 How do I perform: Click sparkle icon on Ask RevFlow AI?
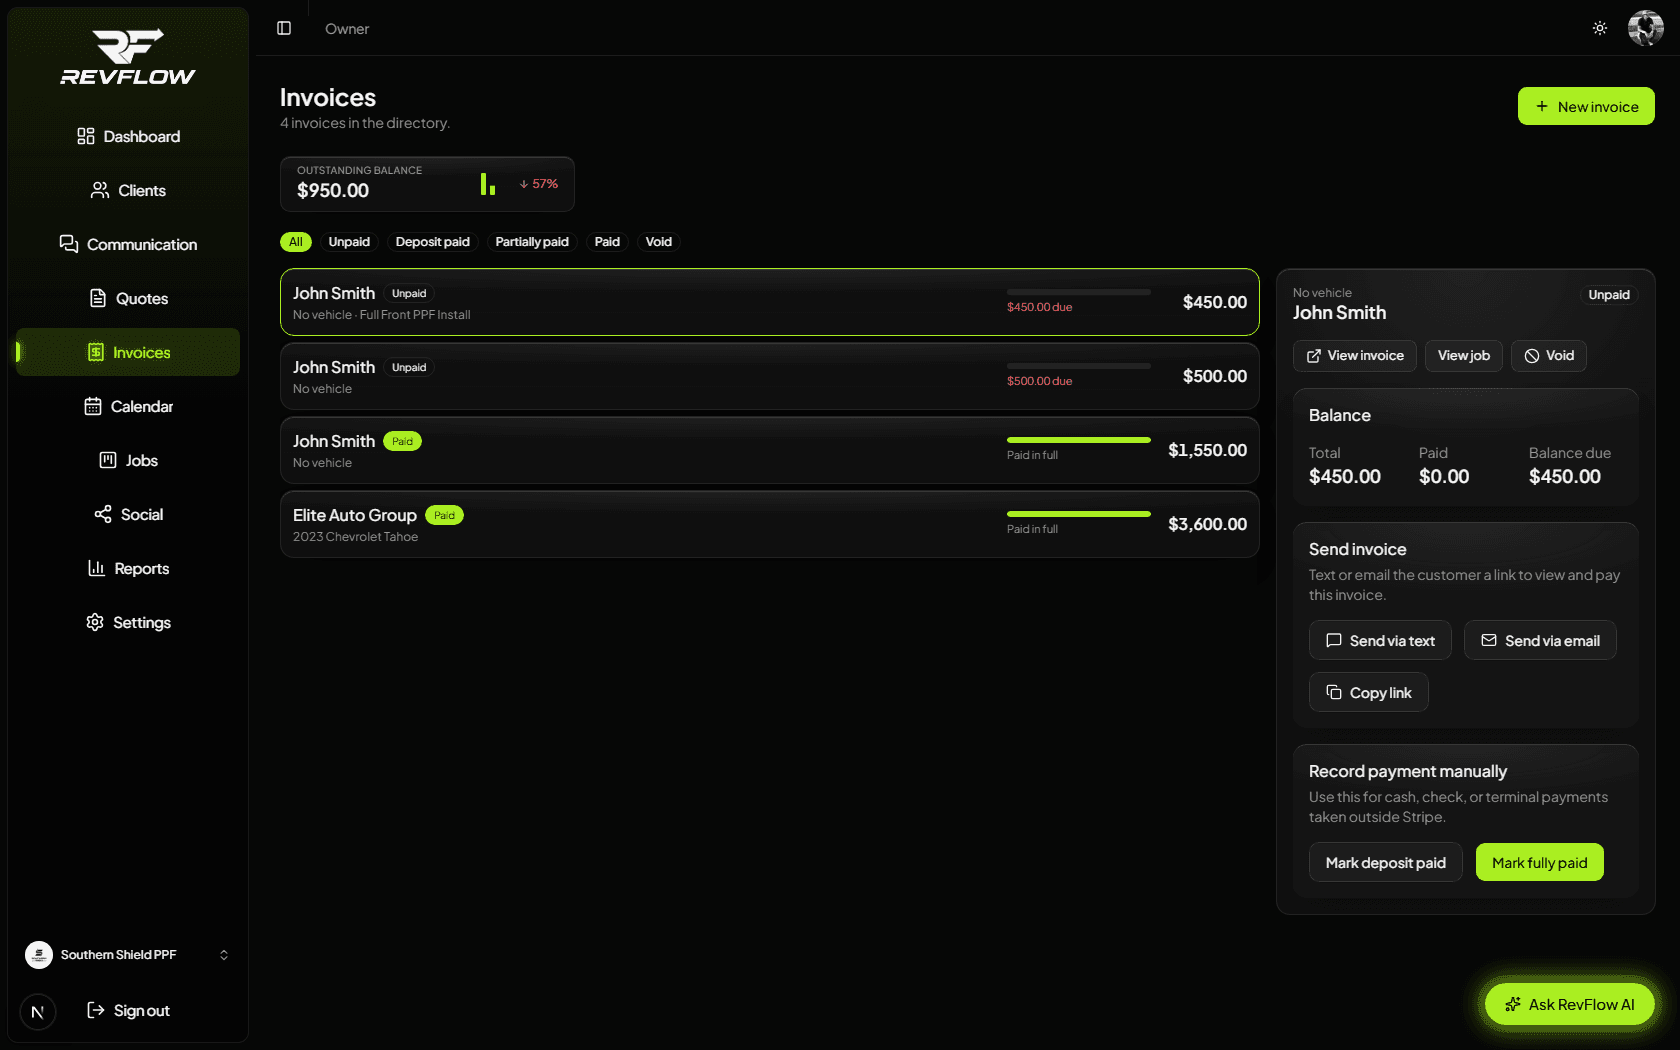pyautogui.click(x=1513, y=1004)
